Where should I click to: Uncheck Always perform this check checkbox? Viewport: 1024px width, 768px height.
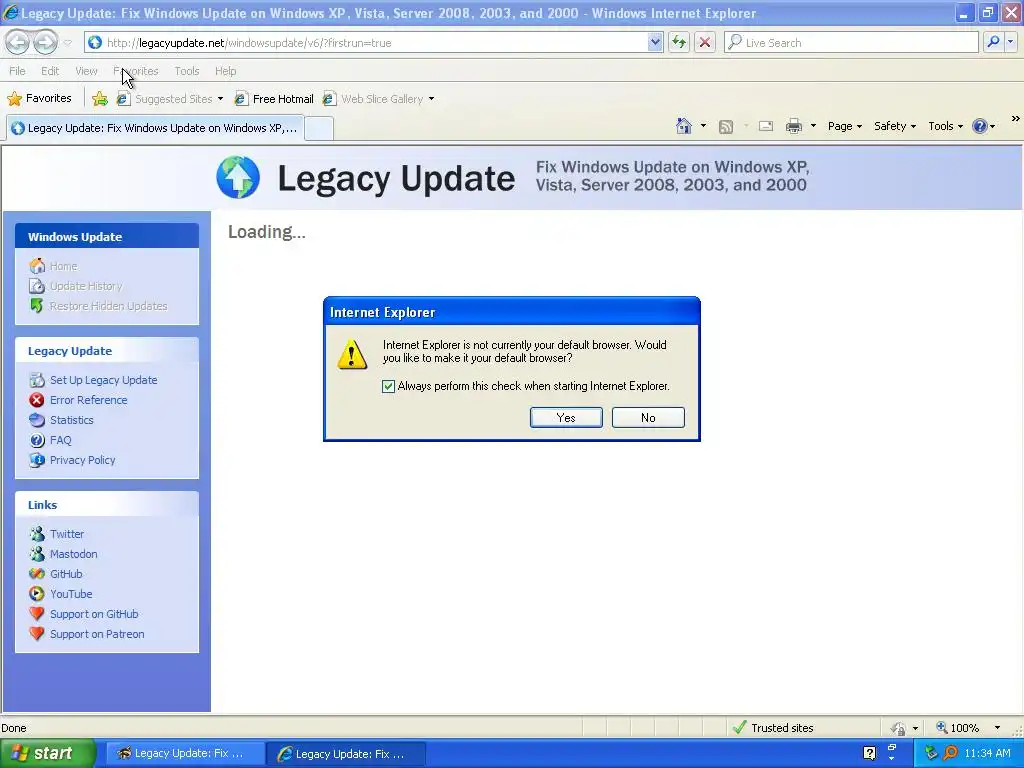point(389,387)
